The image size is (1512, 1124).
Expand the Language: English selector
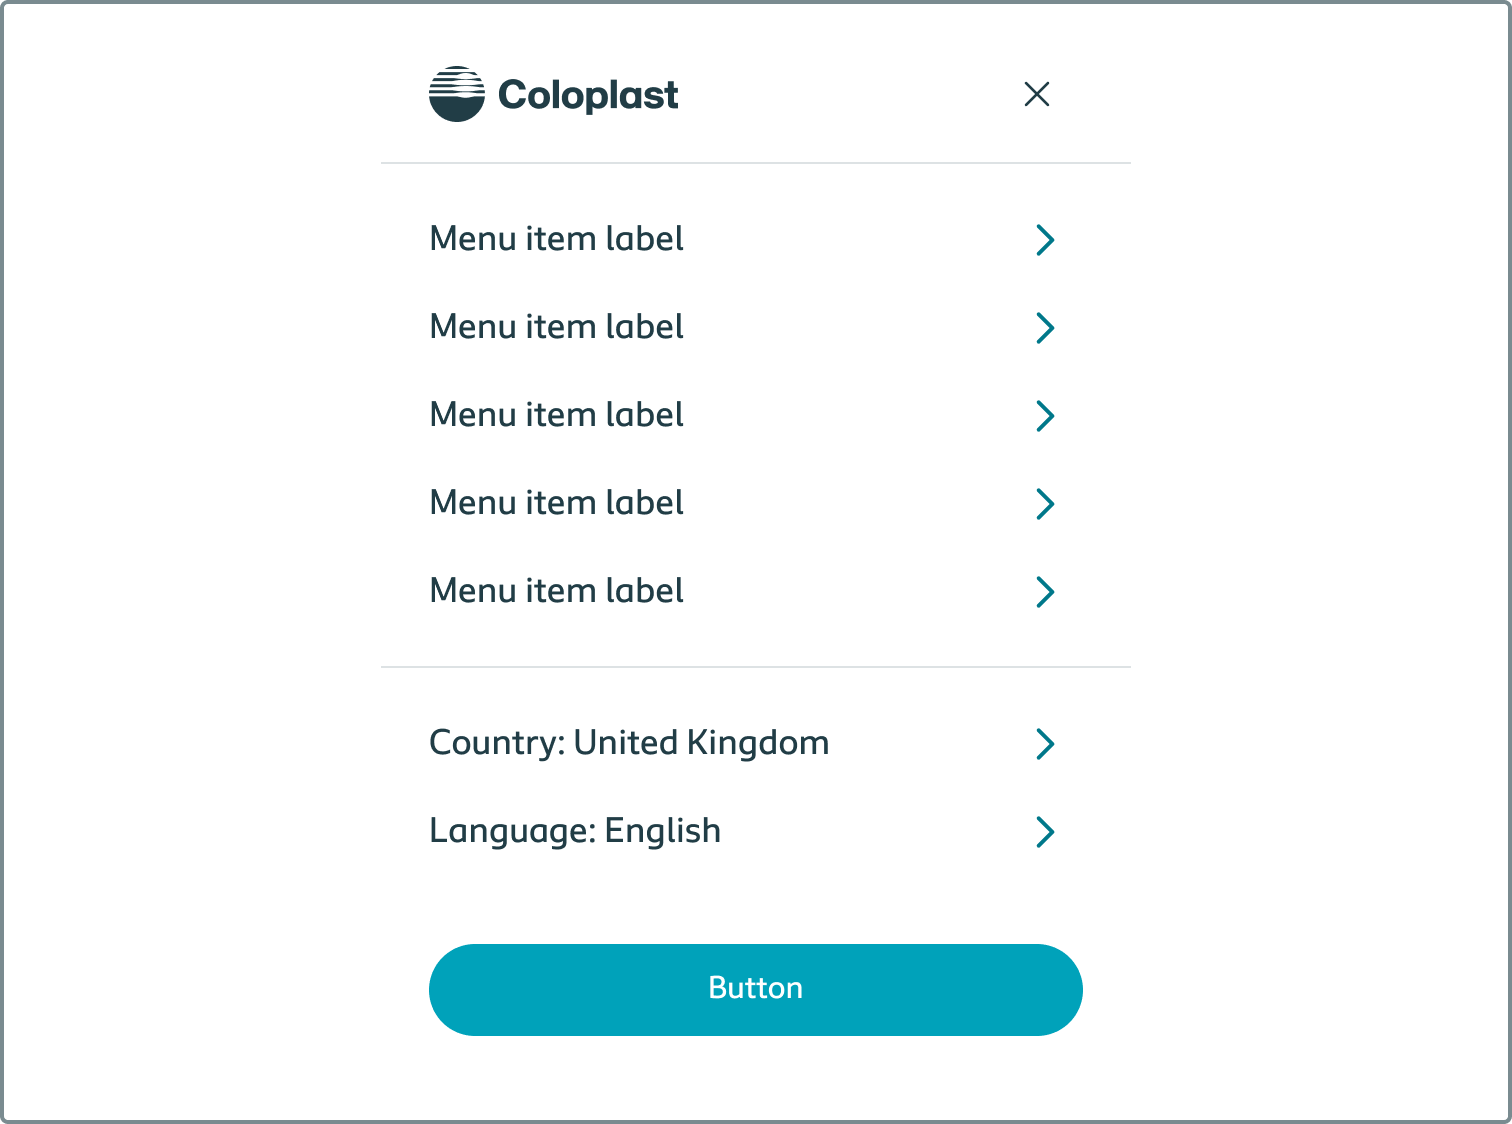point(575,832)
